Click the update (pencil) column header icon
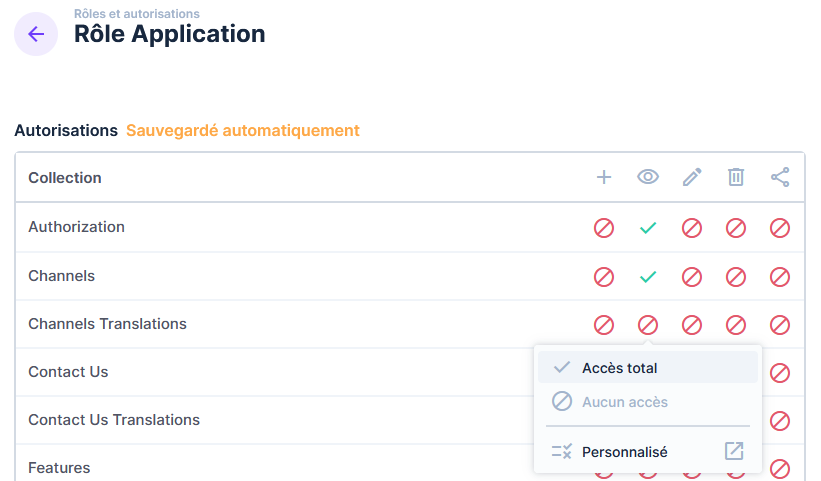Image resolution: width=821 pixels, height=481 pixels. click(692, 177)
